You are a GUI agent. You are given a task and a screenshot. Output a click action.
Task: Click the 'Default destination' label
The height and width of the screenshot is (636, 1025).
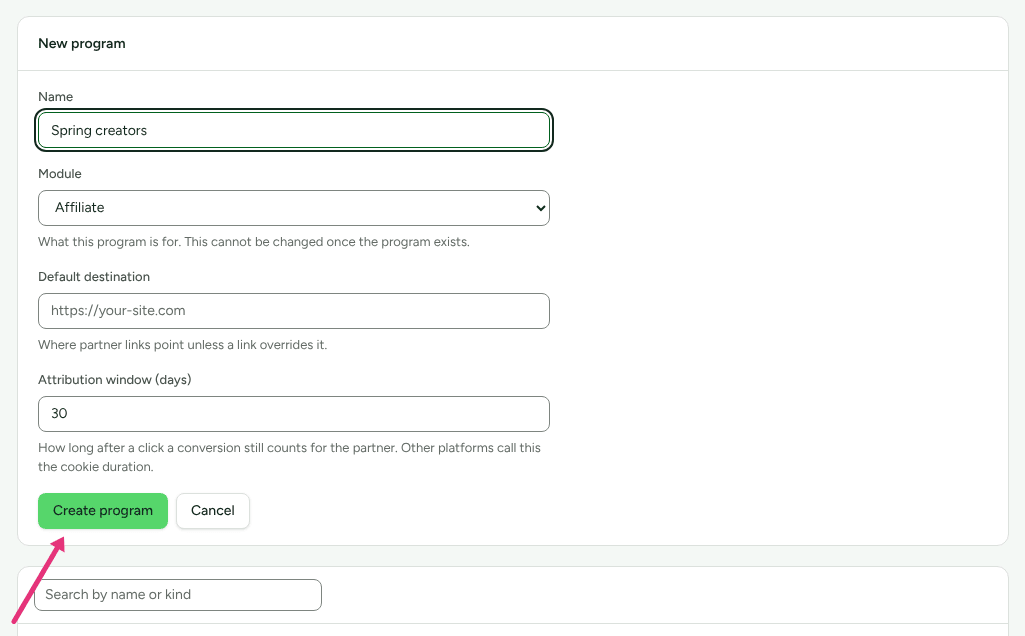(x=93, y=276)
